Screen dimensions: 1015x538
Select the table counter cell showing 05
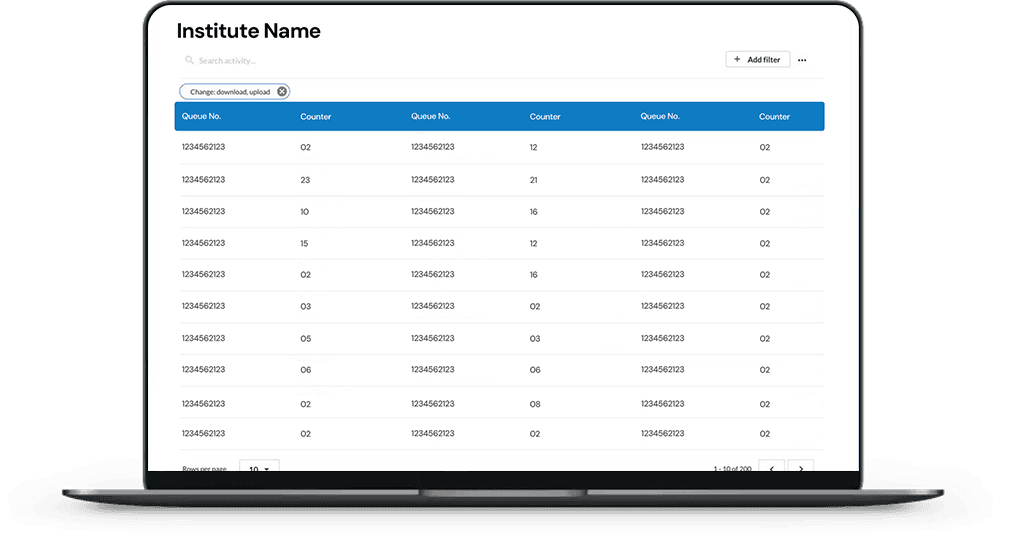click(306, 339)
